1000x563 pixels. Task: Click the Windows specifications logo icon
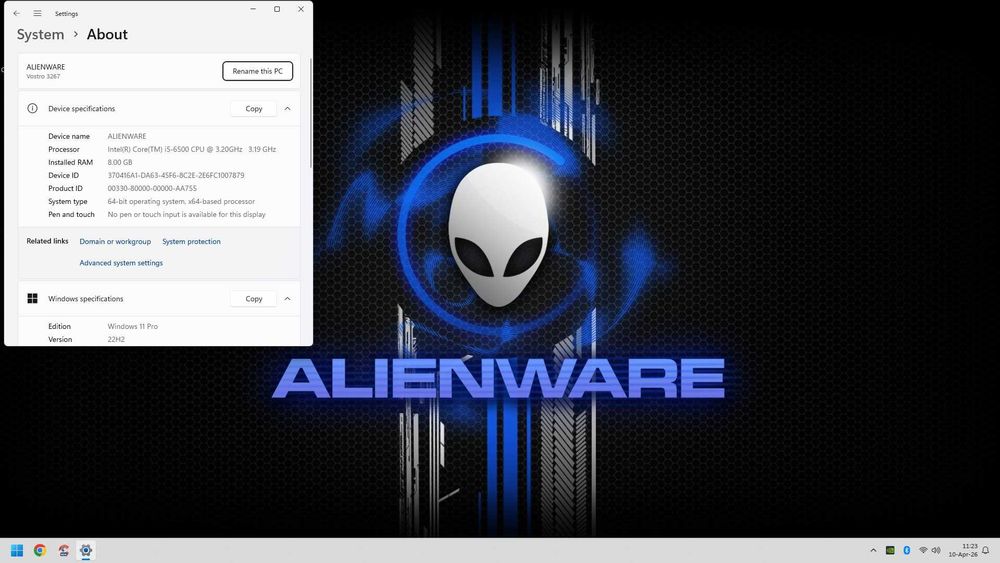tap(33, 298)
